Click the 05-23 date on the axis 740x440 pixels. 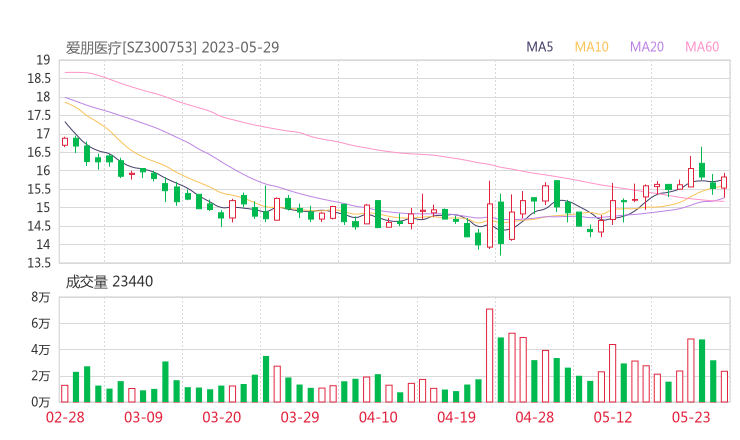[690, 417]
